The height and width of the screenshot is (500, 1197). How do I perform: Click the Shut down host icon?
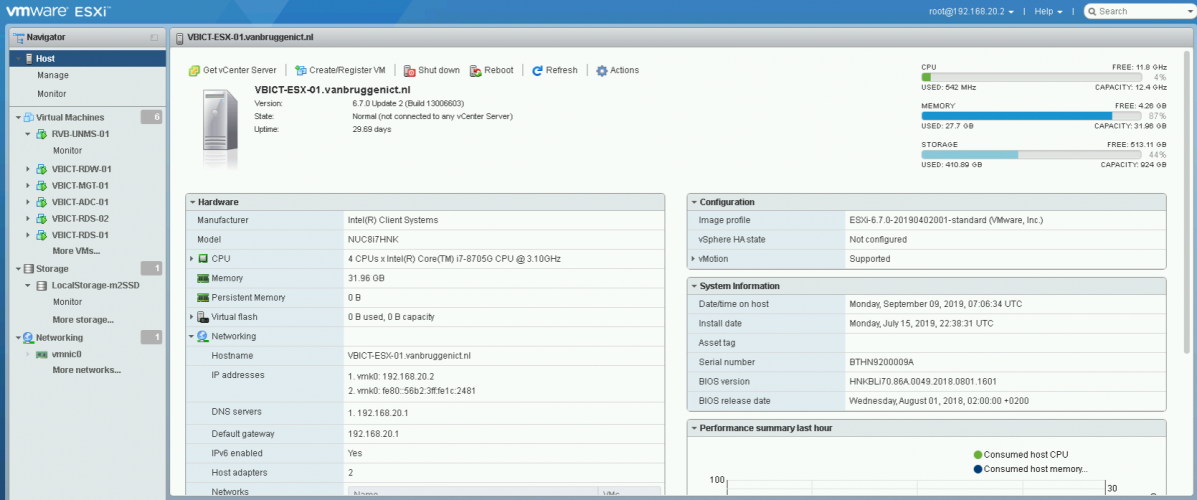[x=410, y=71]
